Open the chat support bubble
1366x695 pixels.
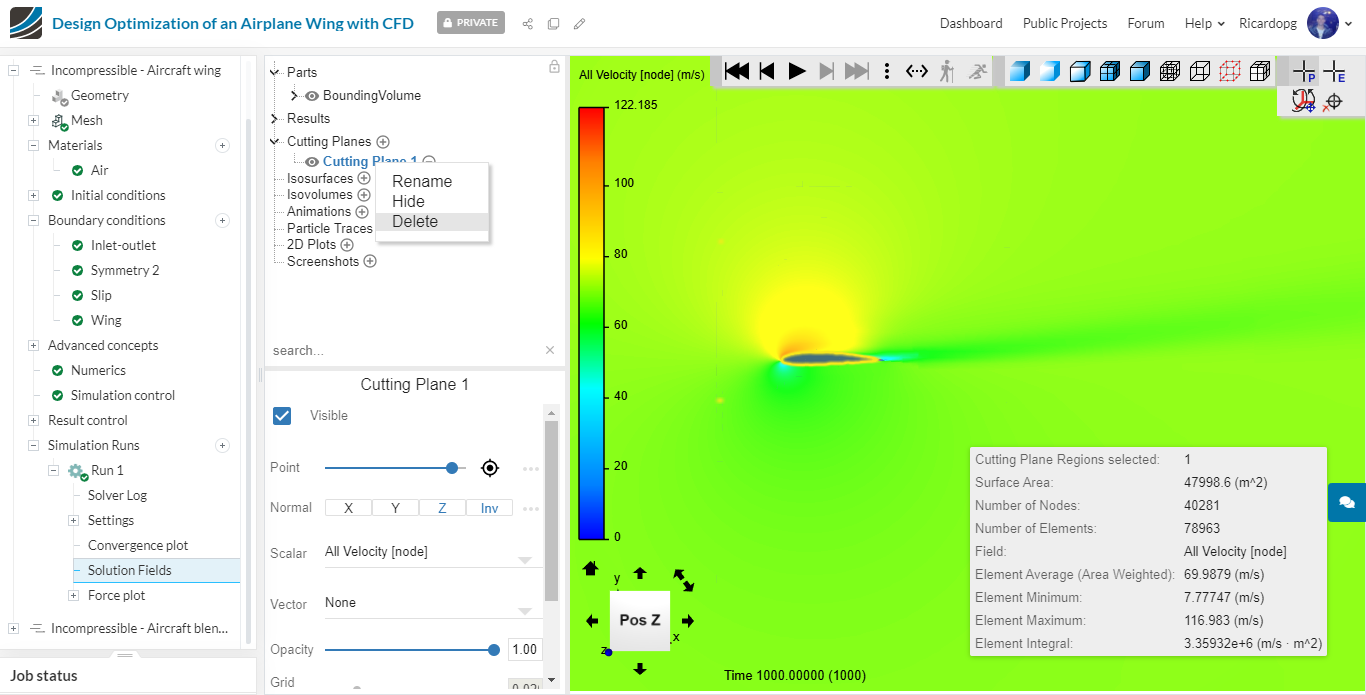tap(1346, 502)
